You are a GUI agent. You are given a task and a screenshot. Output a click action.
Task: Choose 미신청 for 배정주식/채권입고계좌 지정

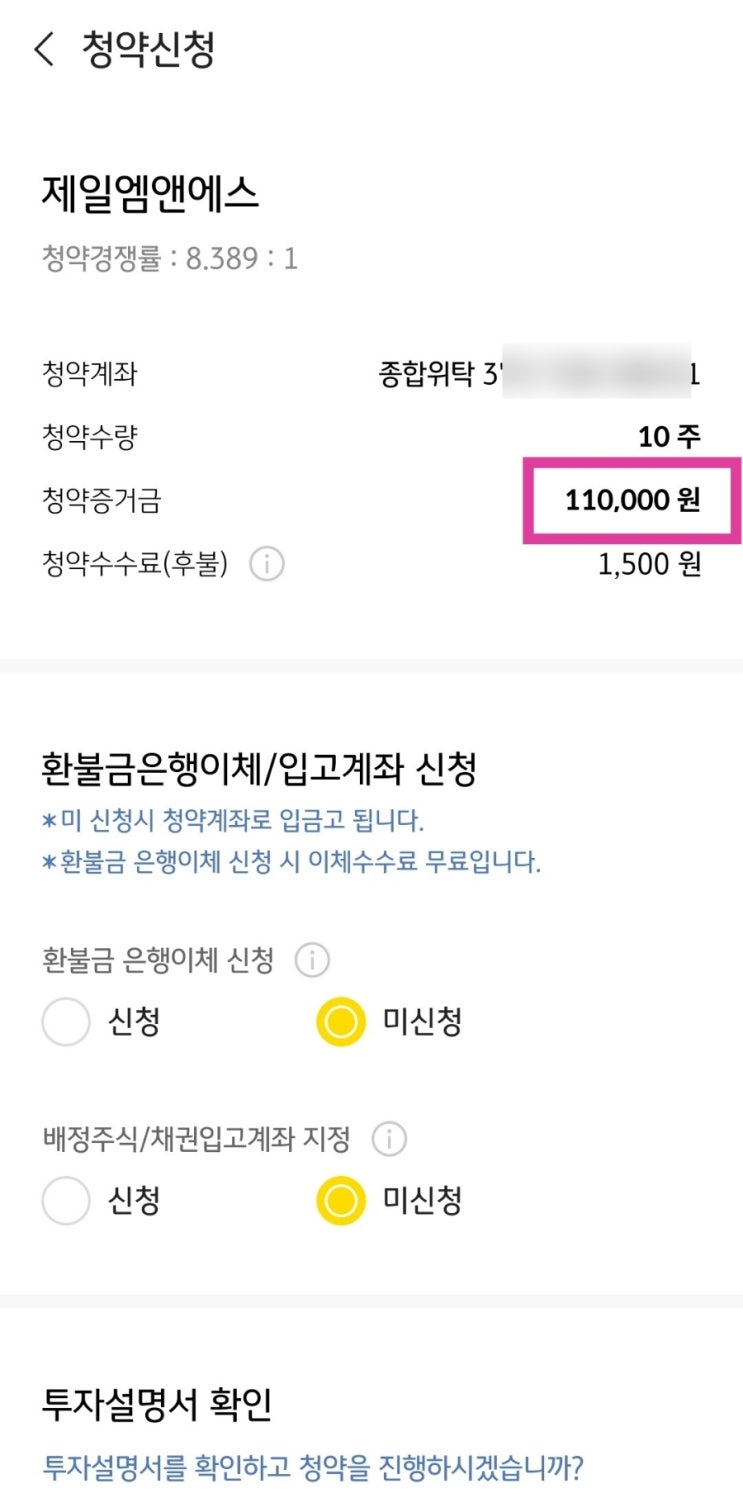click(341, 1201)
